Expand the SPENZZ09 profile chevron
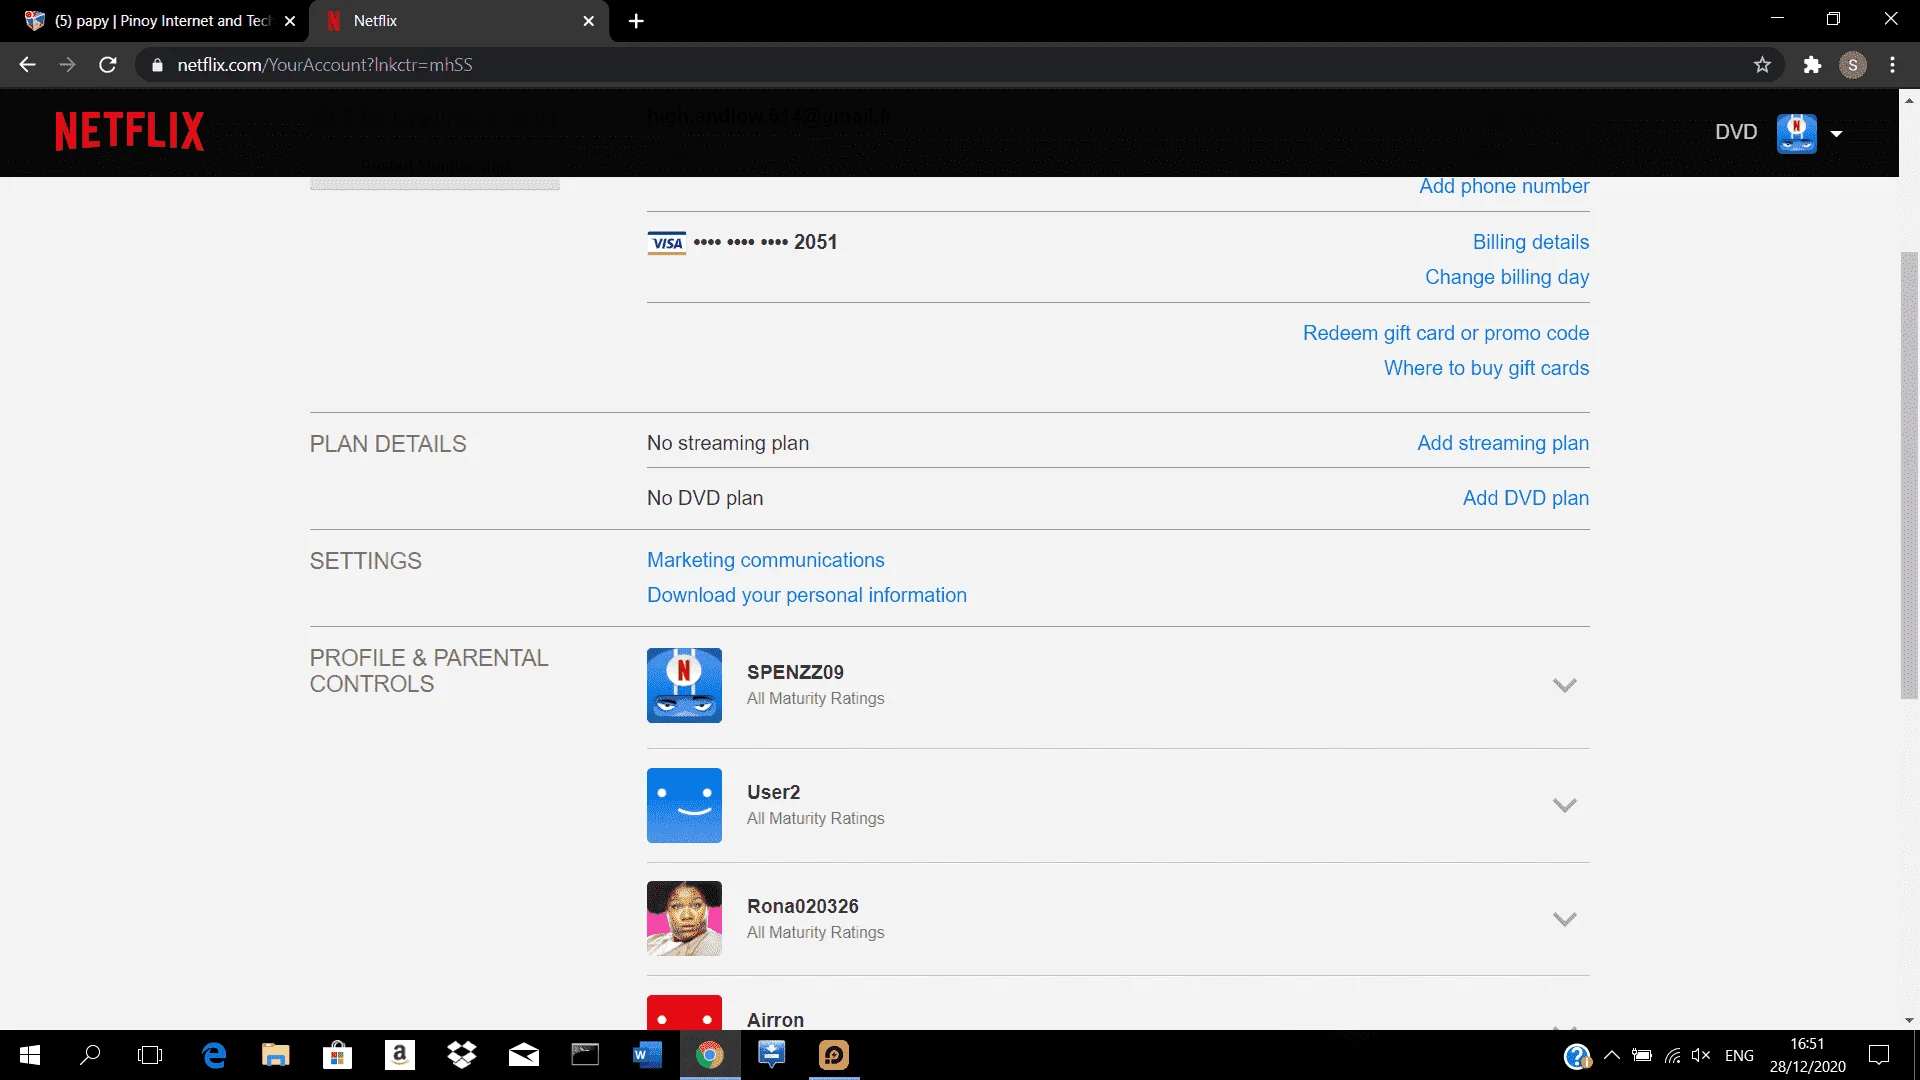Image resolution: width=1920 pixels, height=1080 pixels. point(1565,685)
